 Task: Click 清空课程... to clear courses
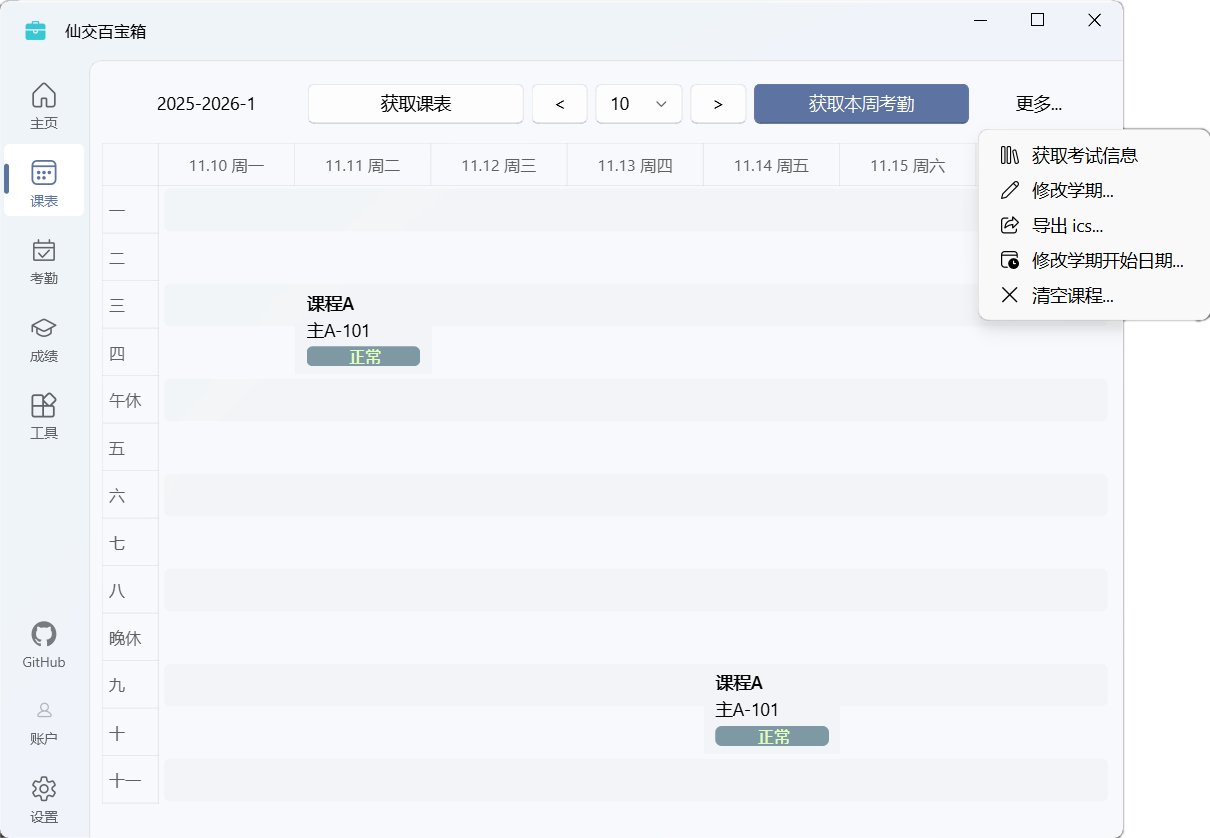pos(1072,296)
